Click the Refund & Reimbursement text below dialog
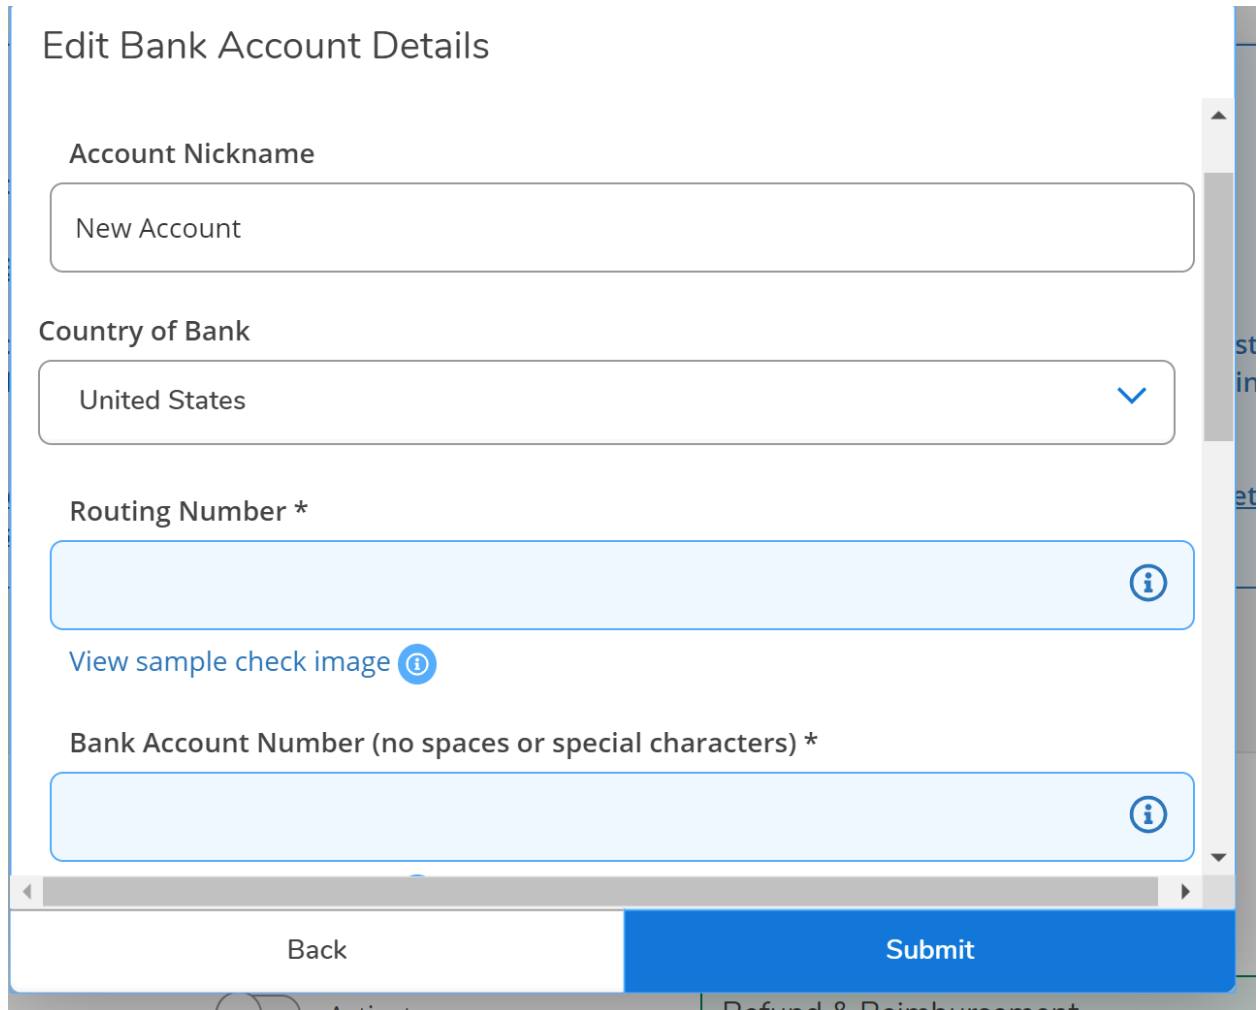 (900, 1003)
